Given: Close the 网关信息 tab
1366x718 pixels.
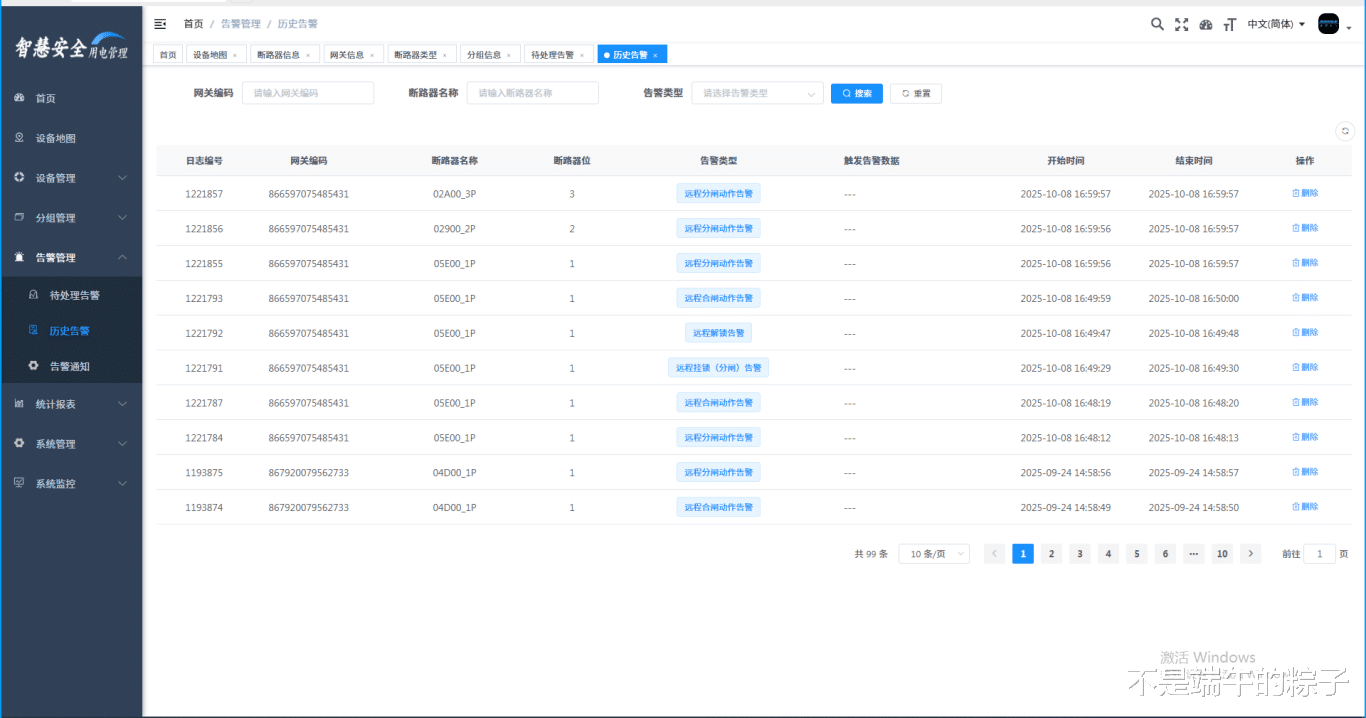Looking at the screenshot, I should coord(372,55).
